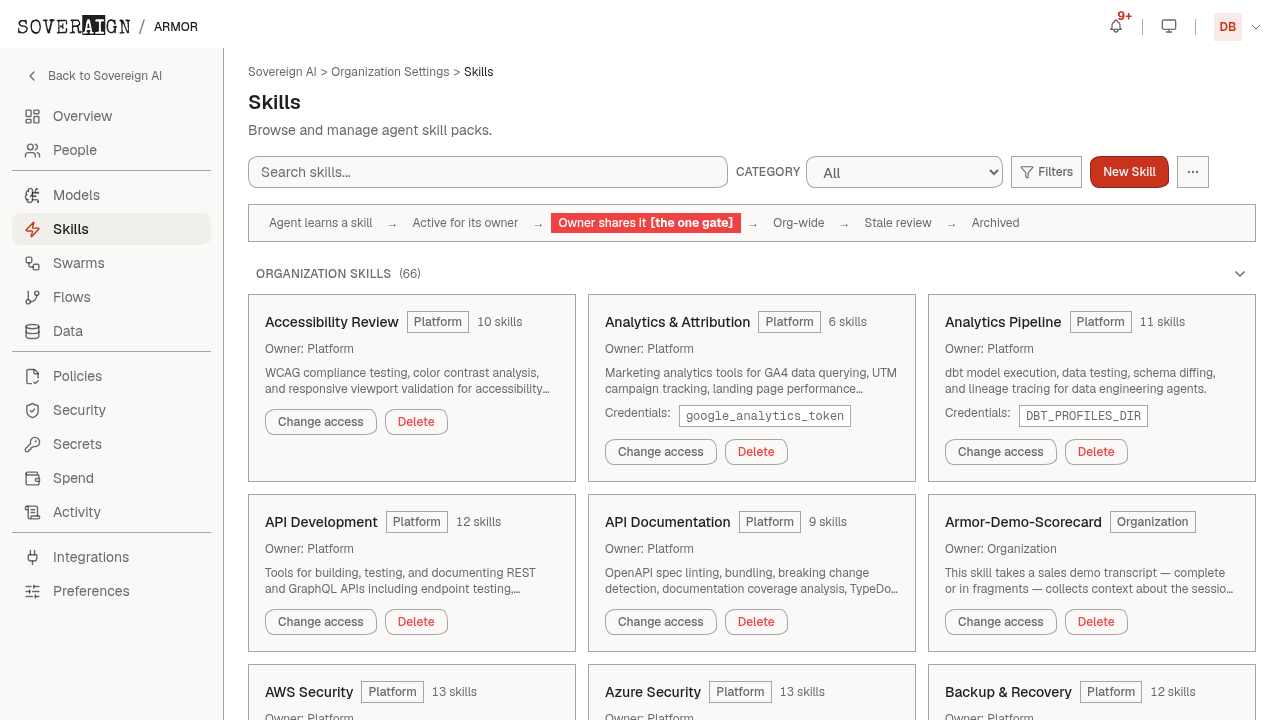1280x720 pixels.
Task: Click the DBT_PROFILES_DIR credential
Action: tap(1083, 416)
